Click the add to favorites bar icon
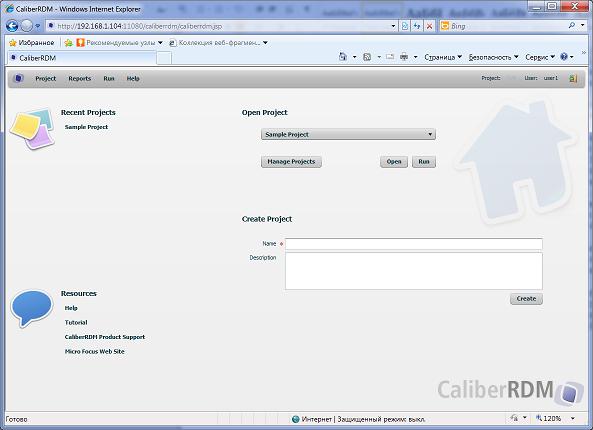This screenshot has height=430, width=593. (68, 43)
